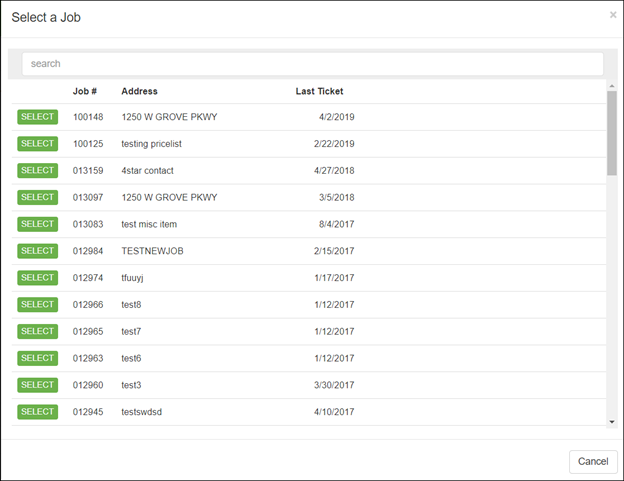The height and width of the screenshot is (481, 624).
Task: Select job 100148 at 1250 W Grove Pkwy
Action: click(x=37, y=117)
